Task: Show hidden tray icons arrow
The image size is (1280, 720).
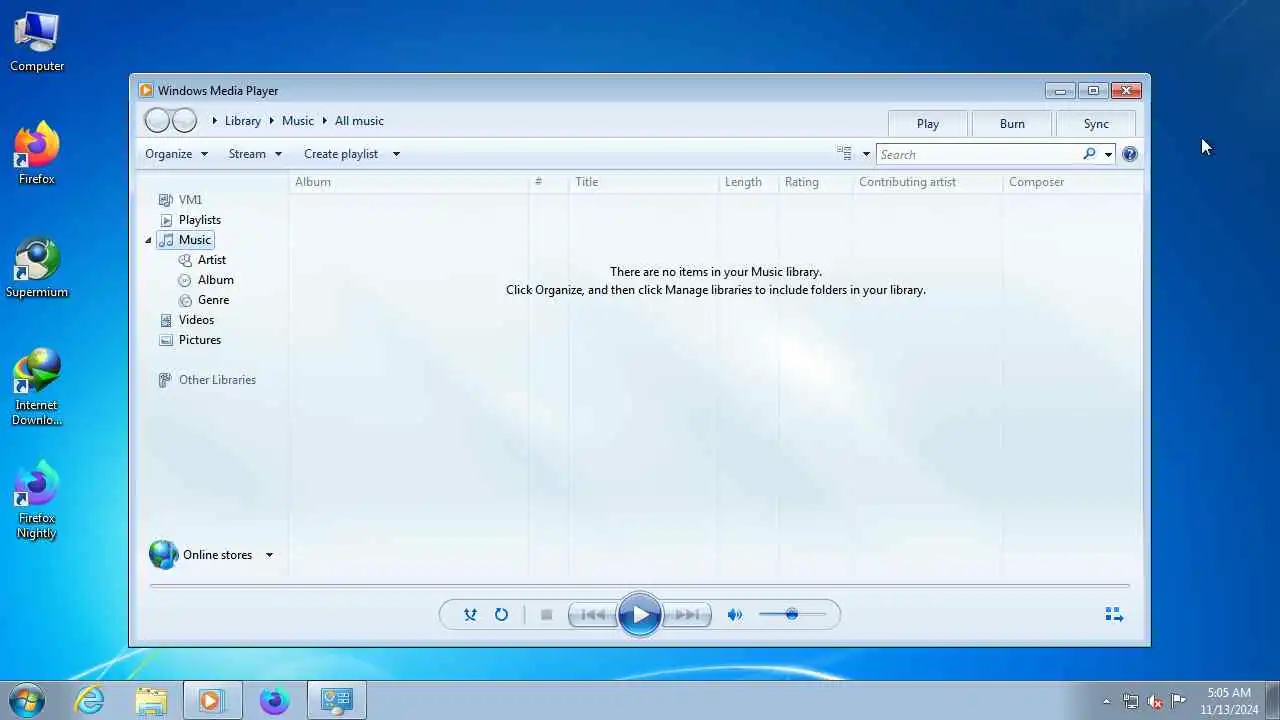Action: coord(1106,701)
